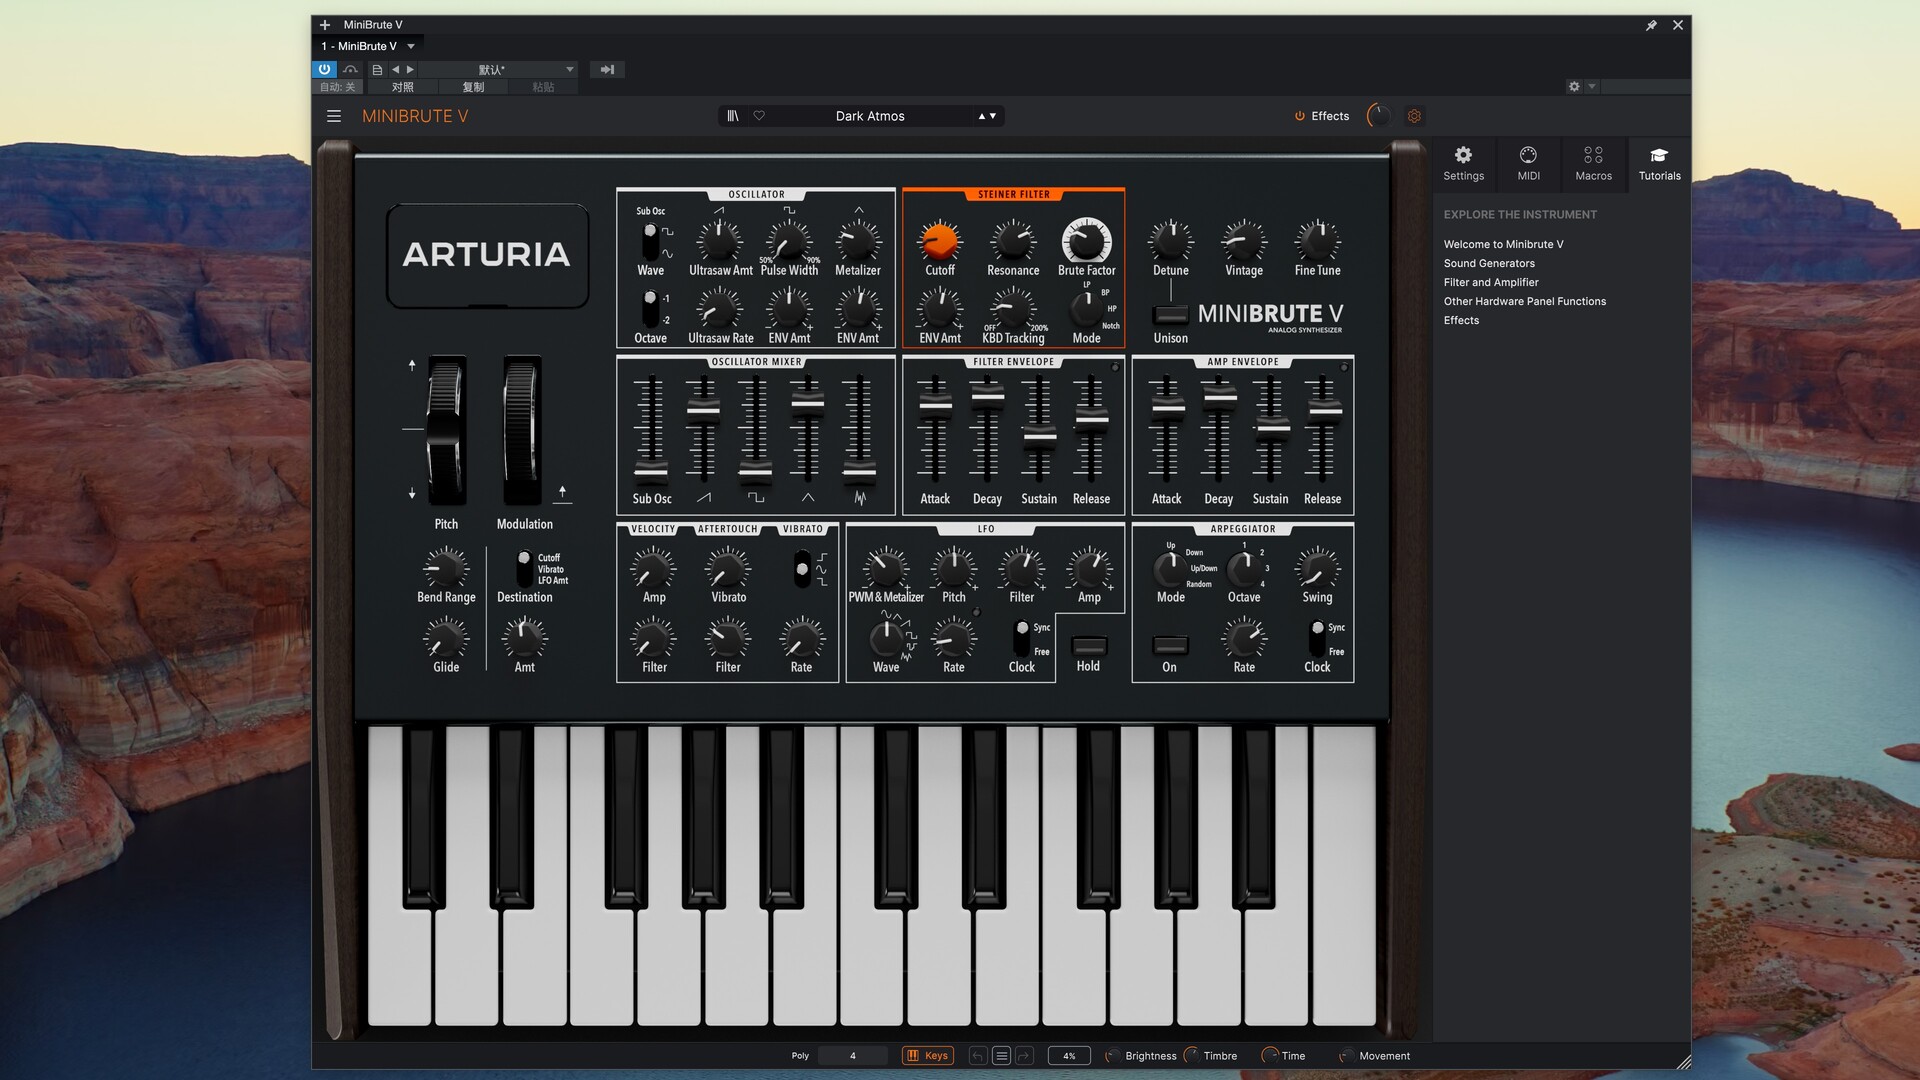
Task: Open host settings gear dropdown
Action: click(1581, 87)
